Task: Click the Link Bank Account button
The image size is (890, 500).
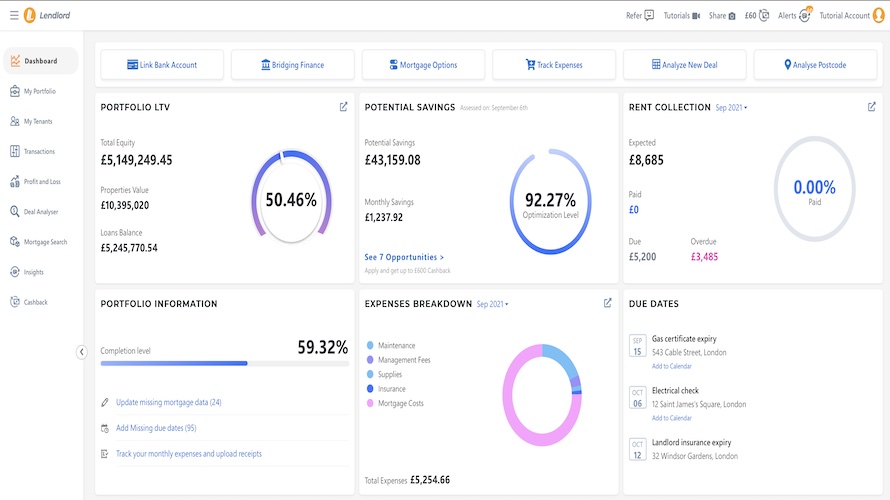Action: tap(162, 65)
